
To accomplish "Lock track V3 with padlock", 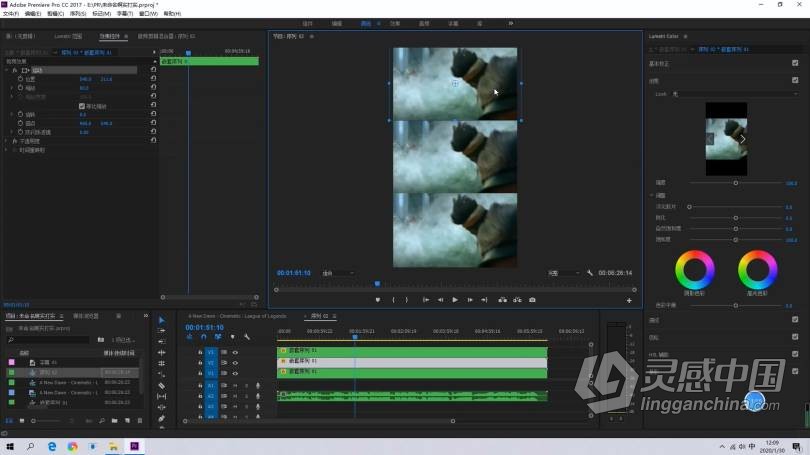I will (x=200, y=352).
